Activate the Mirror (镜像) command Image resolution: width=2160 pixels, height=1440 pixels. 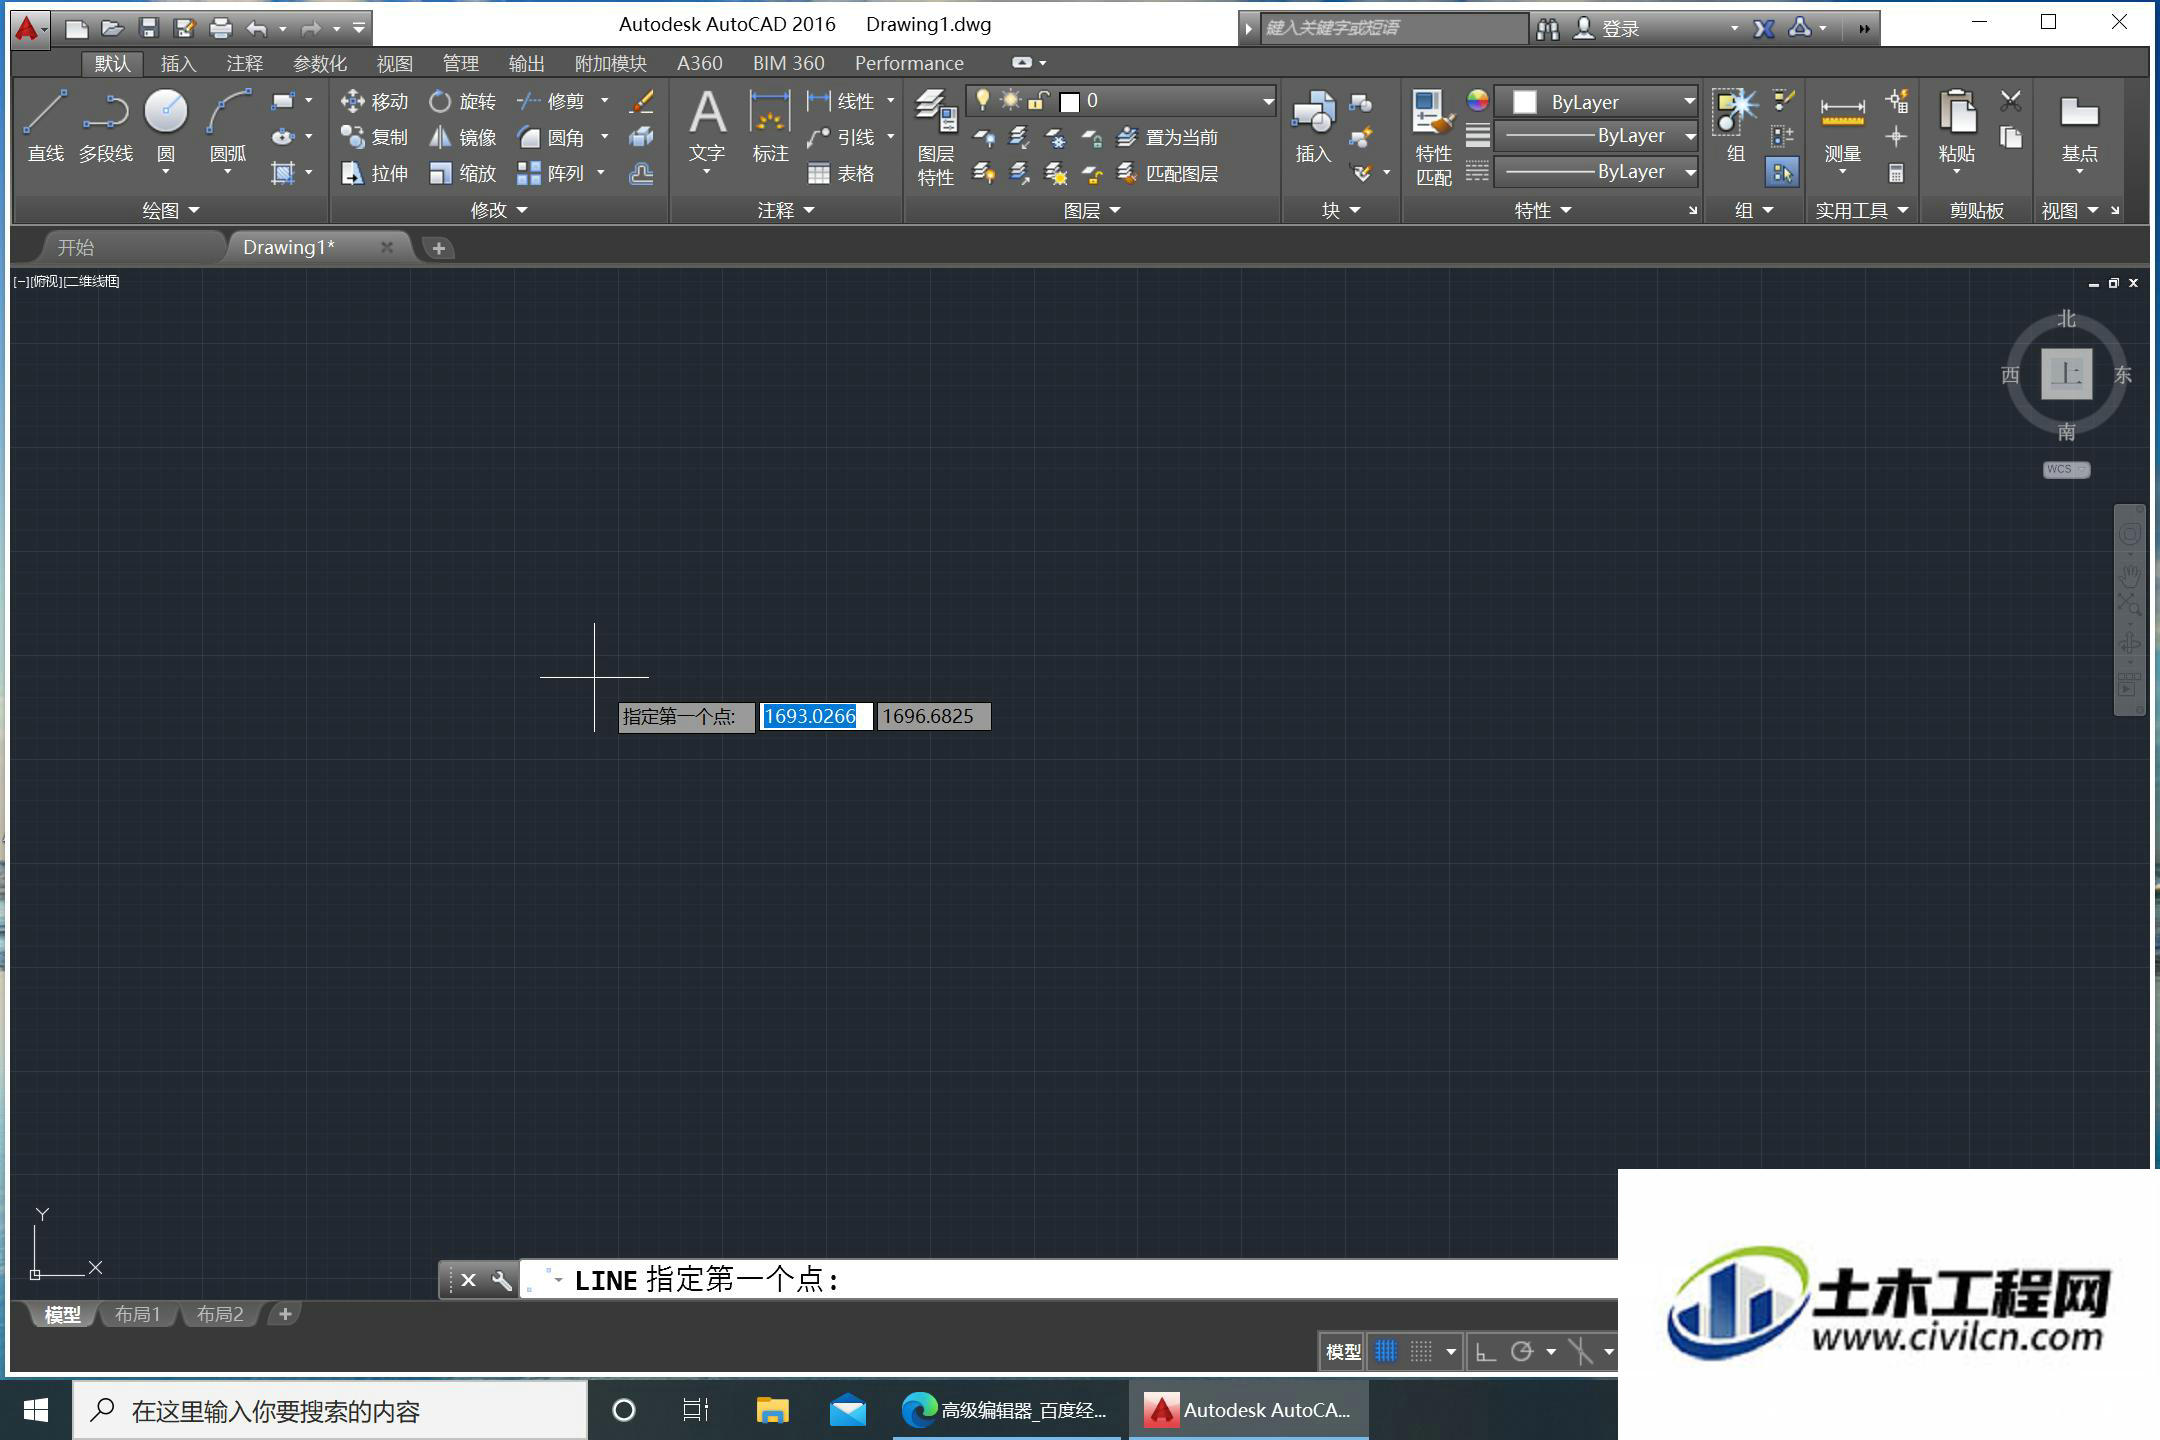click(462, 137)
